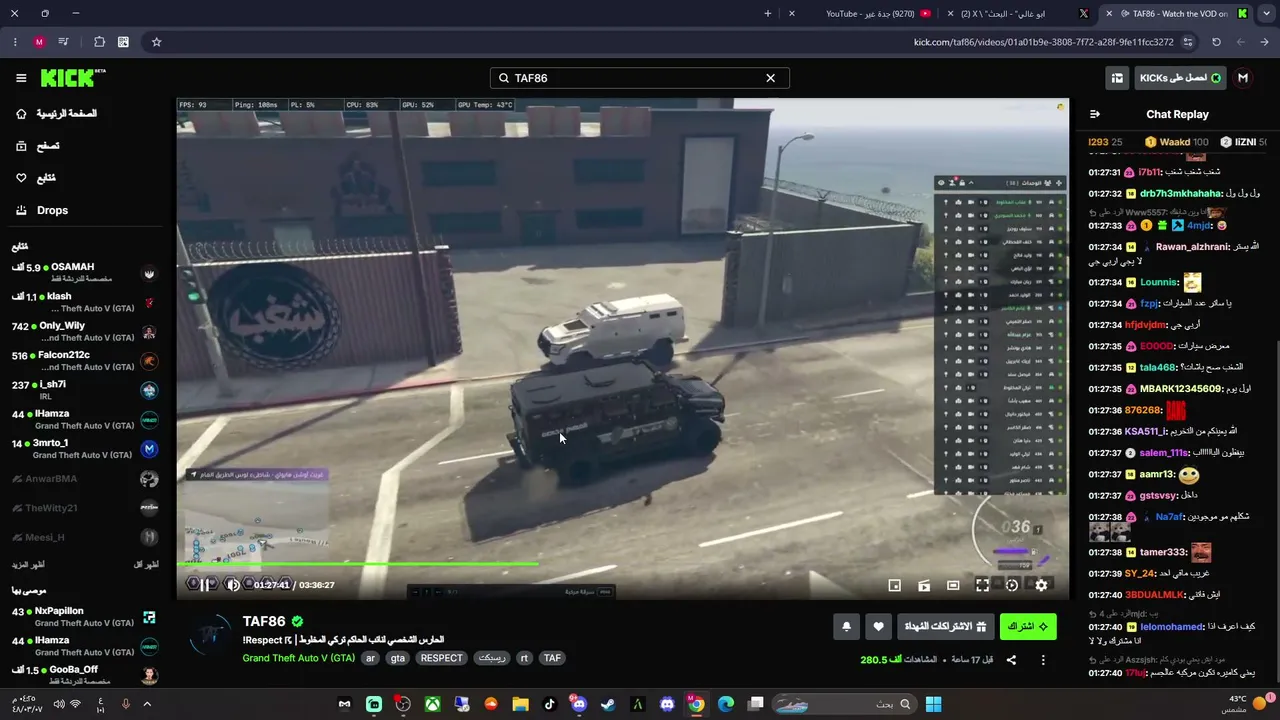Open the Chrome three-dot menu

[15, 42]
